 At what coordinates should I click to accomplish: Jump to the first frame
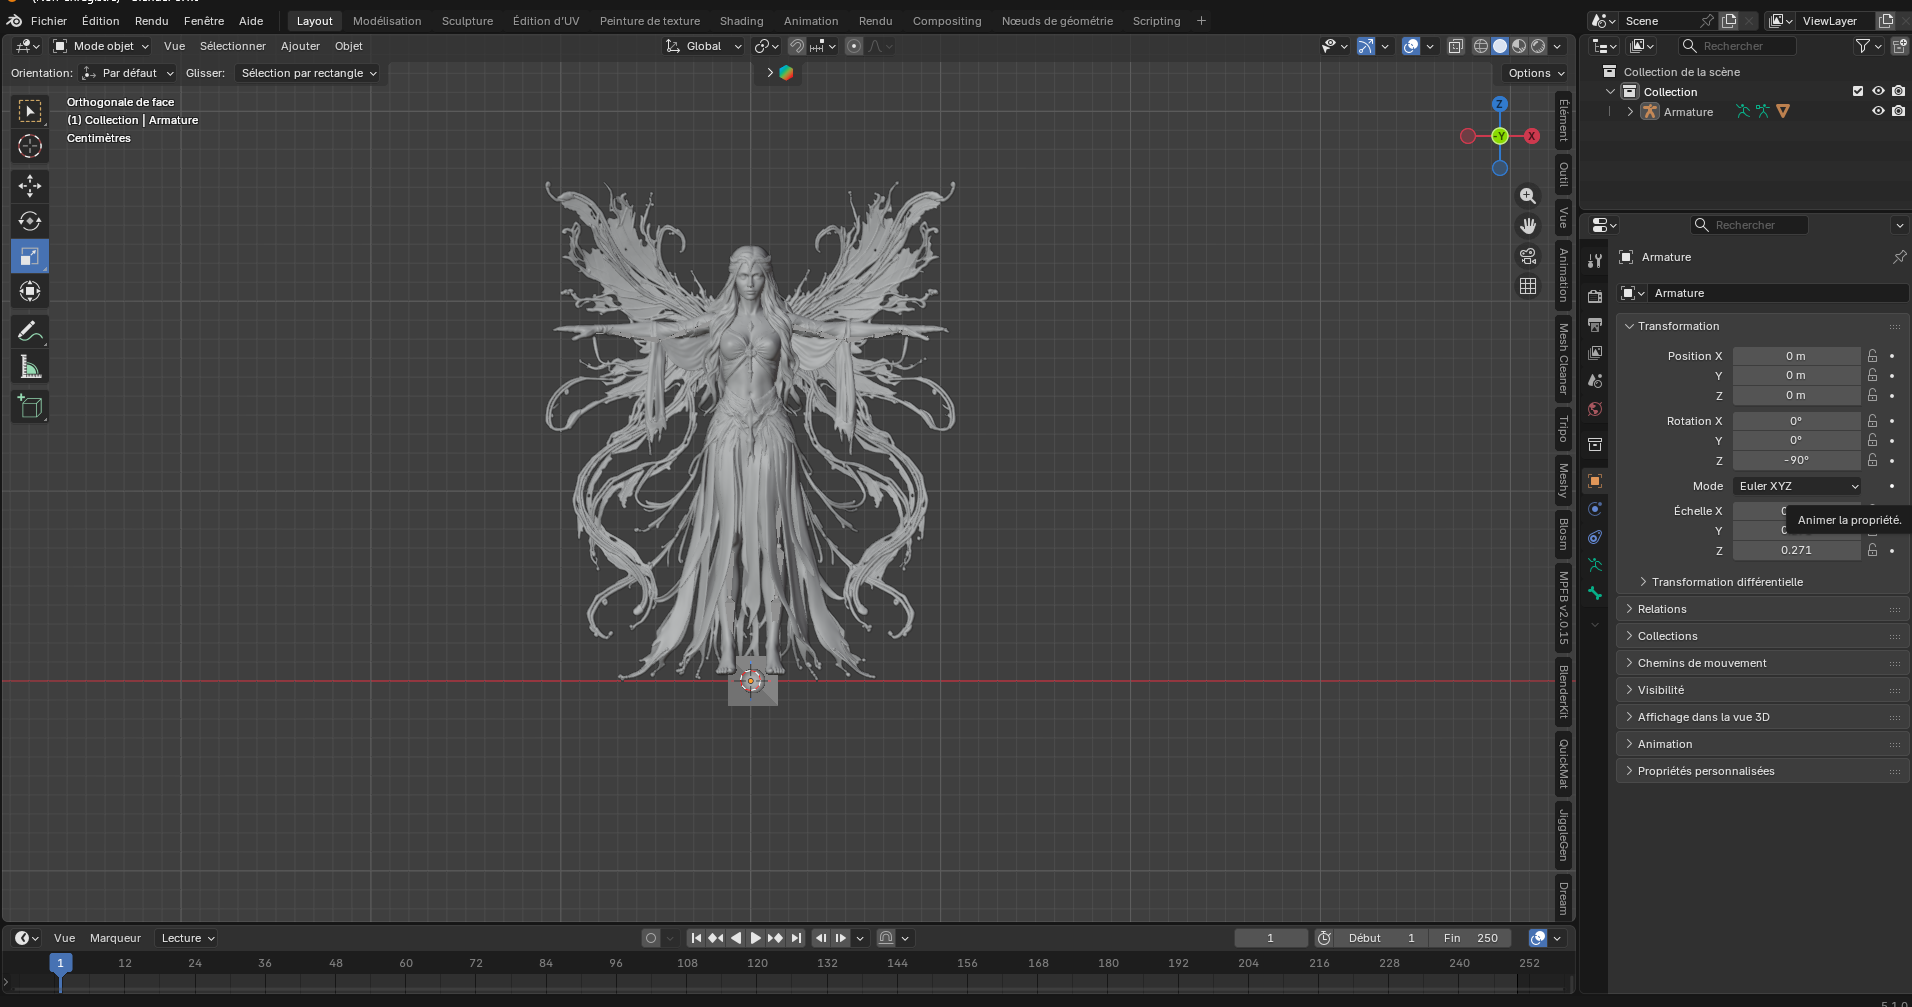tap(696, 938)
